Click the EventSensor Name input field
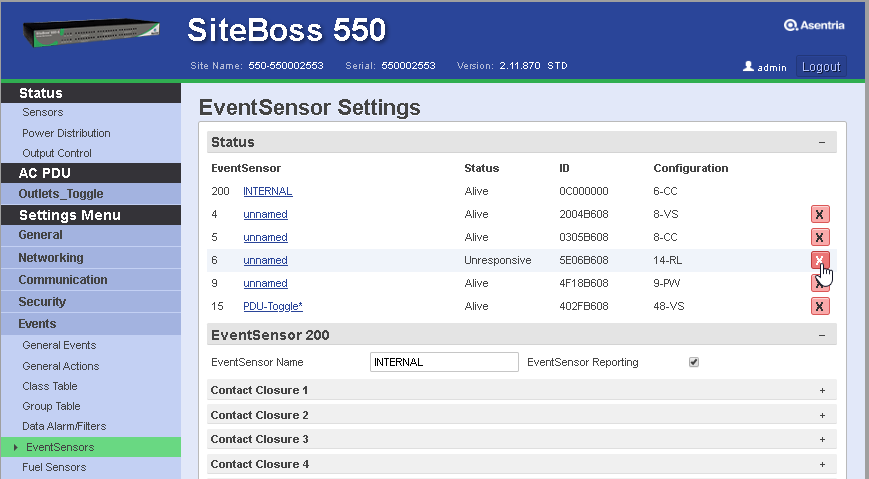This screenshot has height=479, width=869. (444, 362)
